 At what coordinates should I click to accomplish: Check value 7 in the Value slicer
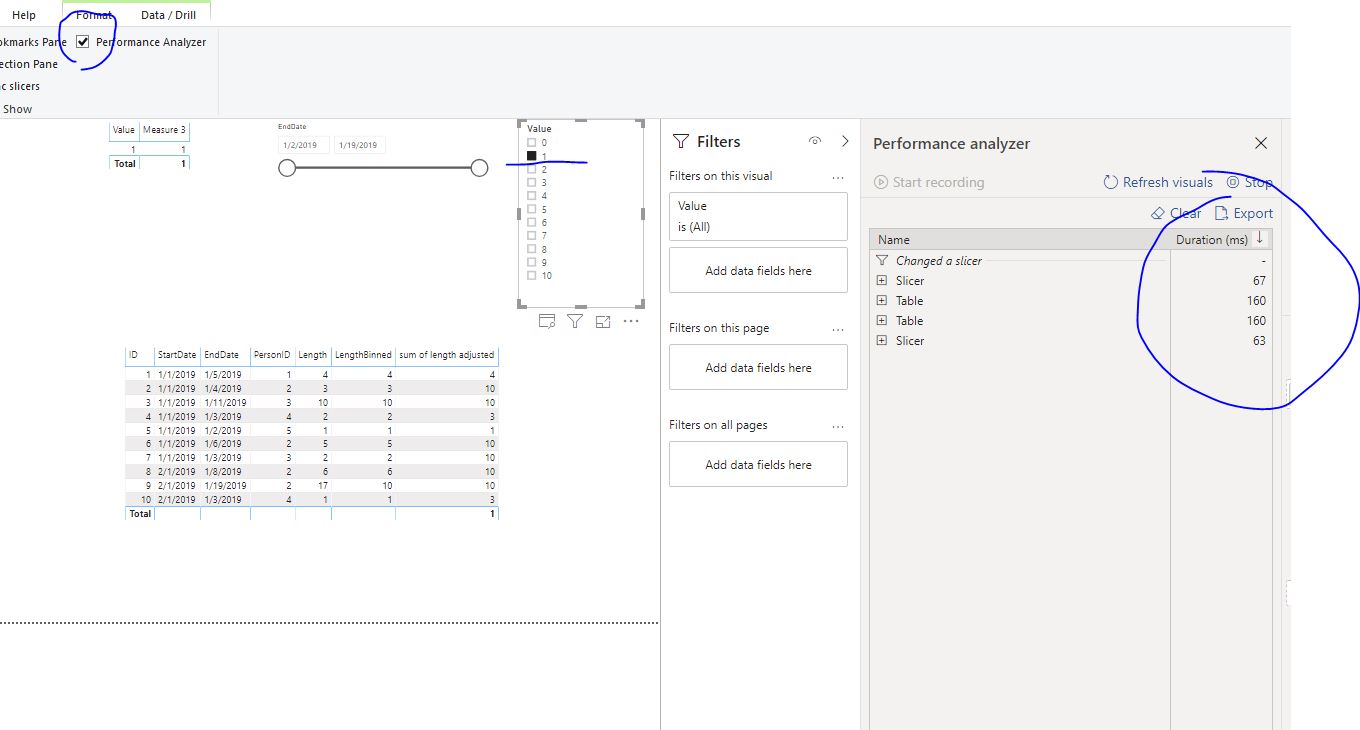point(532,236)
